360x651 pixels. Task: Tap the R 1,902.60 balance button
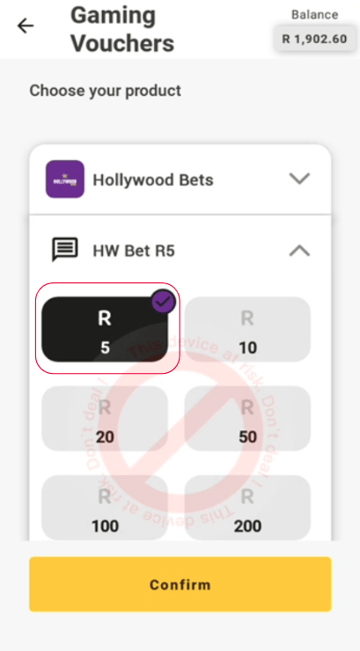314,39
